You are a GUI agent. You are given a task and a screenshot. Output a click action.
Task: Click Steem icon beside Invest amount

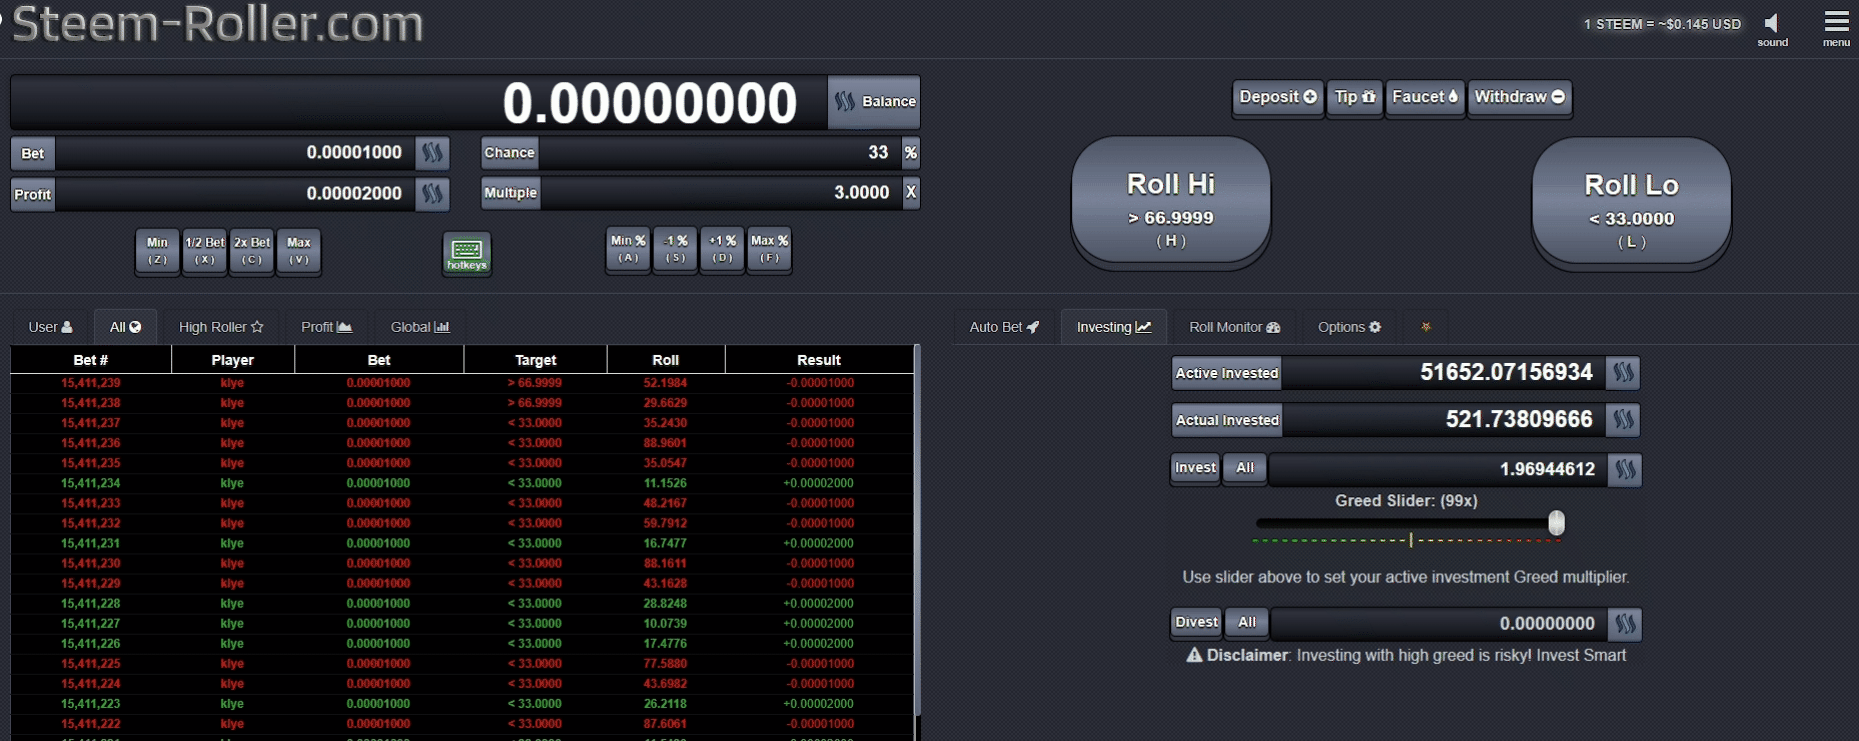point(1625,469)
